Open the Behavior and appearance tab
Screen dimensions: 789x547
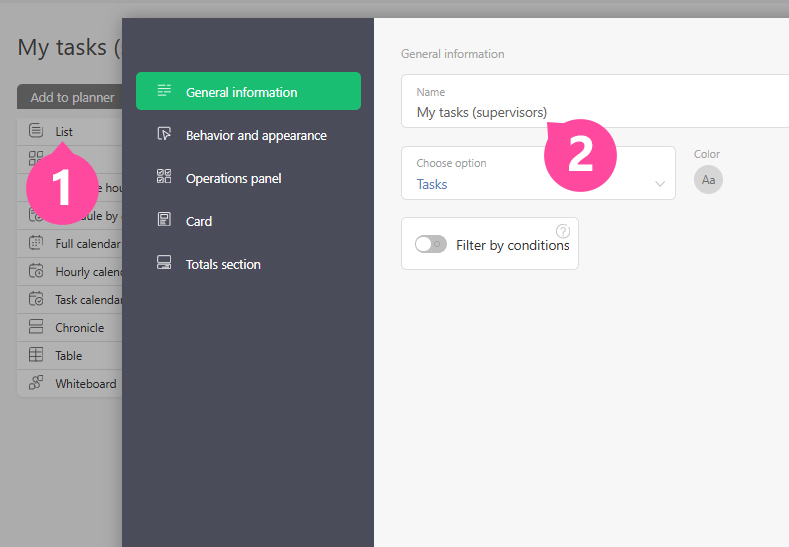(x=256, y=135)
